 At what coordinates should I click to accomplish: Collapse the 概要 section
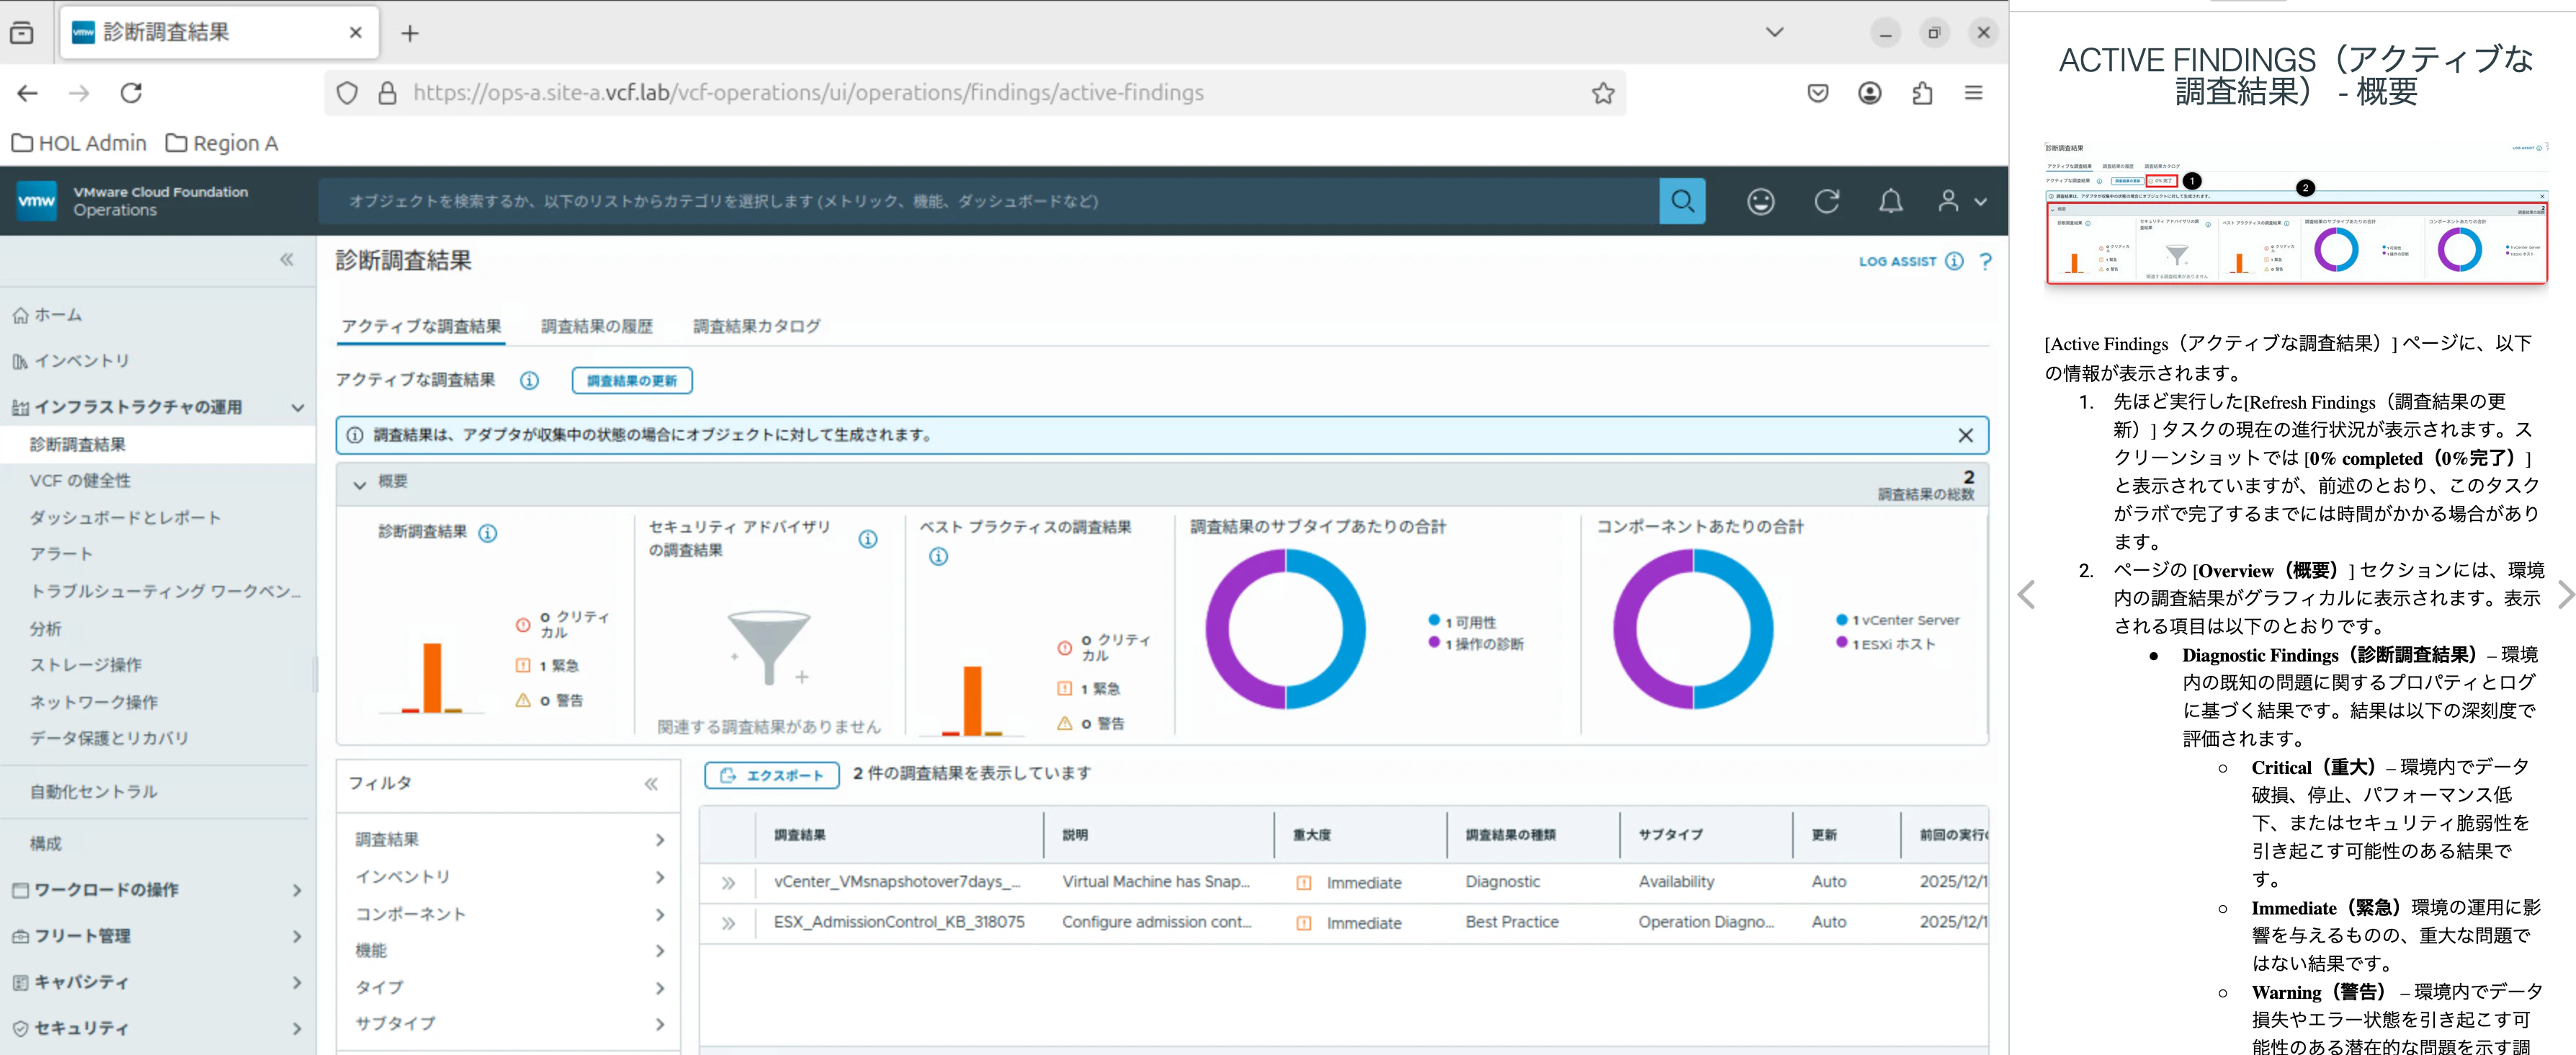coord(359,484)
